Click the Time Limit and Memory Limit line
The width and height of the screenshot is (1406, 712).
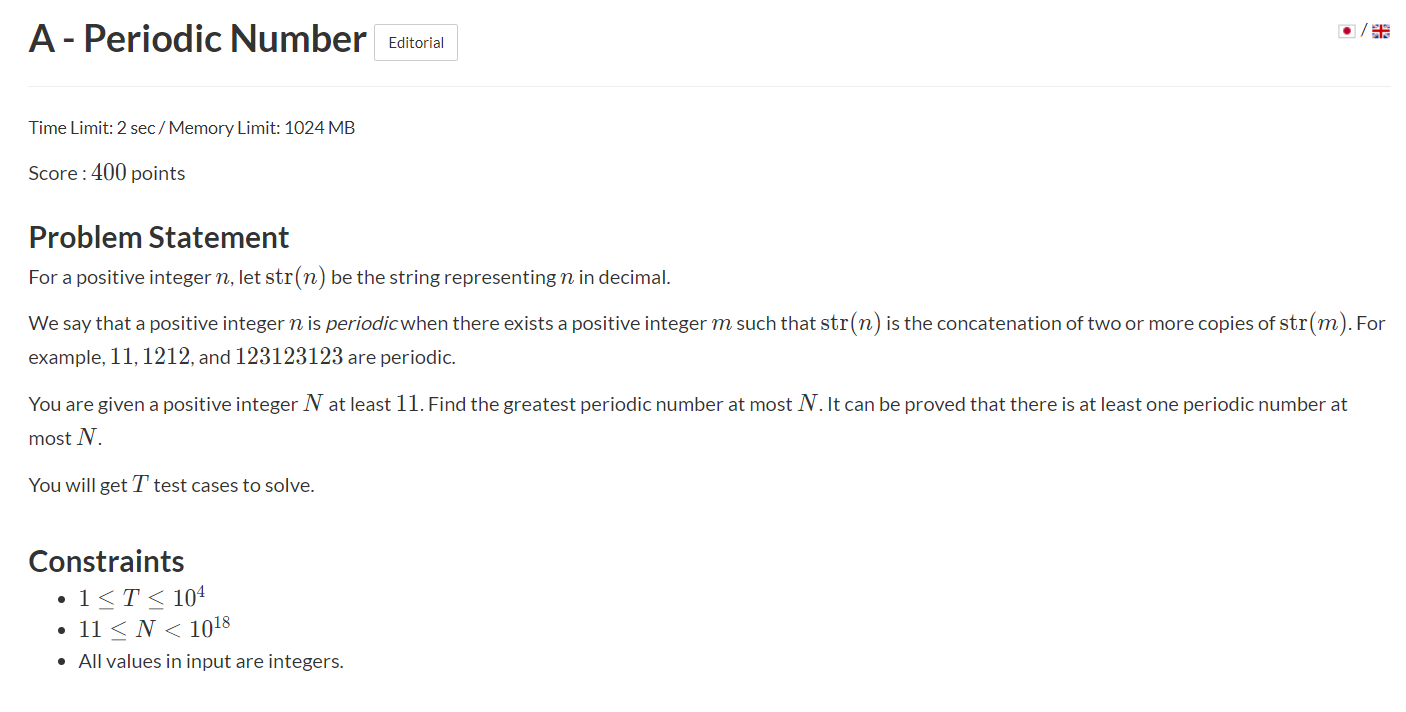coord(192,127)
